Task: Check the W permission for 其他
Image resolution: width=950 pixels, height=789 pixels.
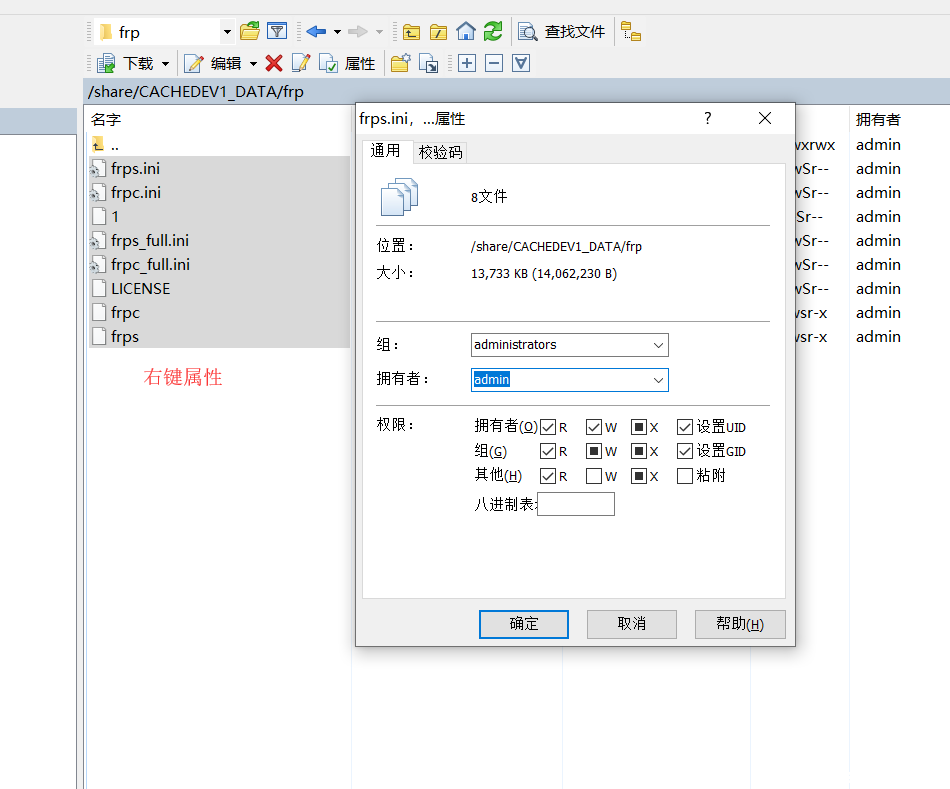Action: pyautogui.click(x=594, y=476)
